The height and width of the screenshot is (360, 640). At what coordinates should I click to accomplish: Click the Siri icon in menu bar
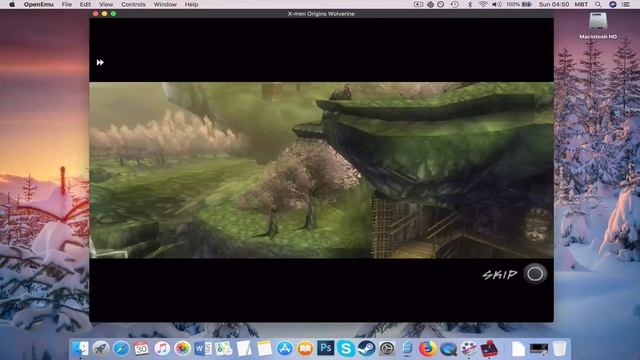(x=612, y=4)
